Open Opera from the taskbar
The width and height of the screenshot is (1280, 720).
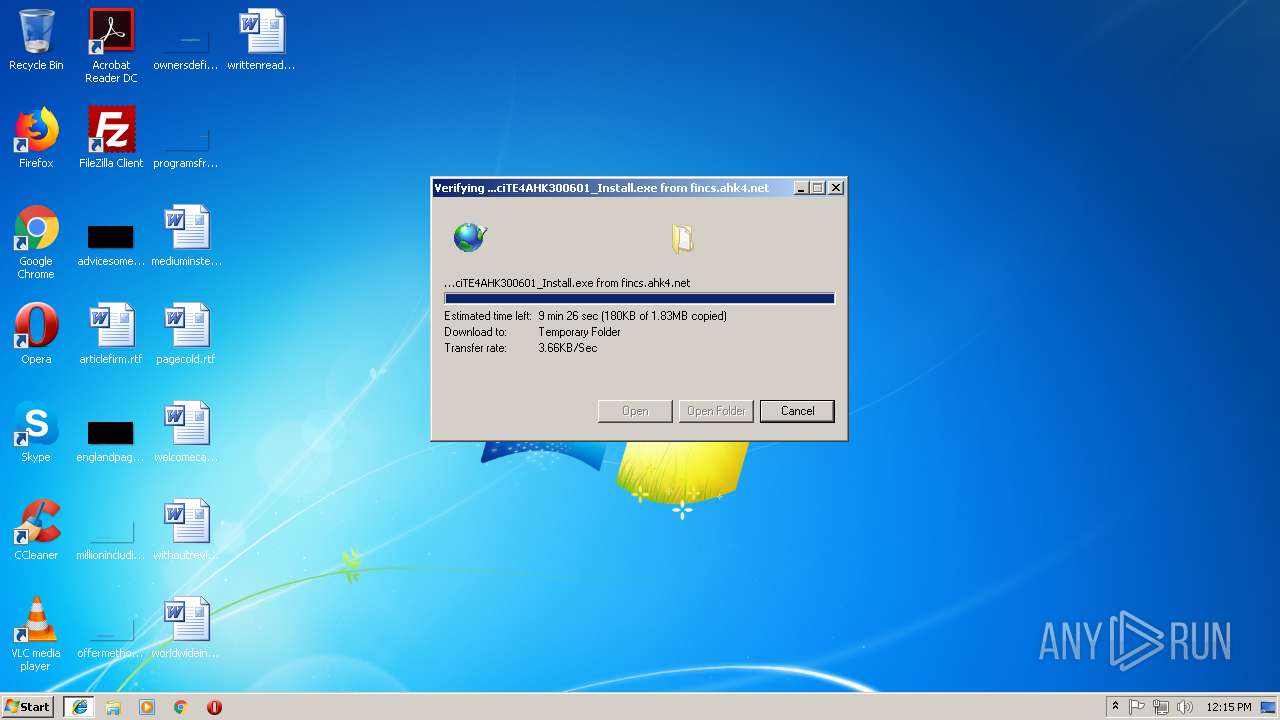(214, 707)
